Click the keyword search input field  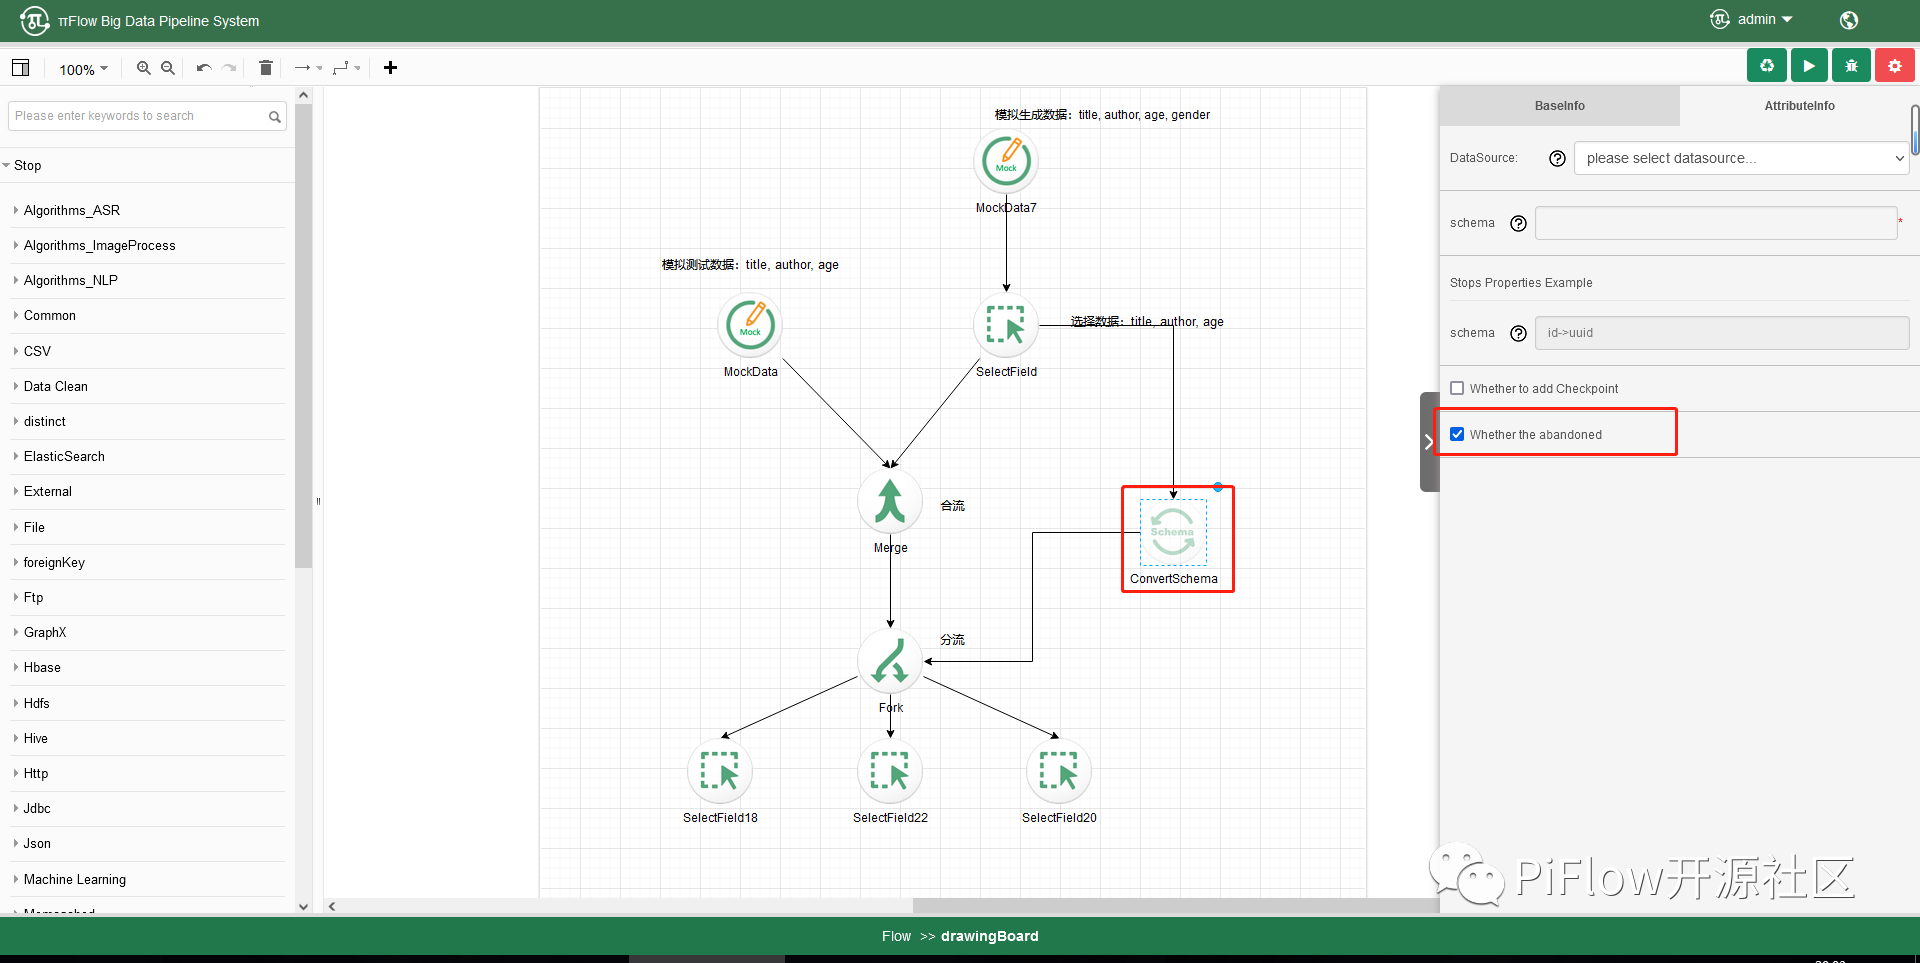coord(138,116)
